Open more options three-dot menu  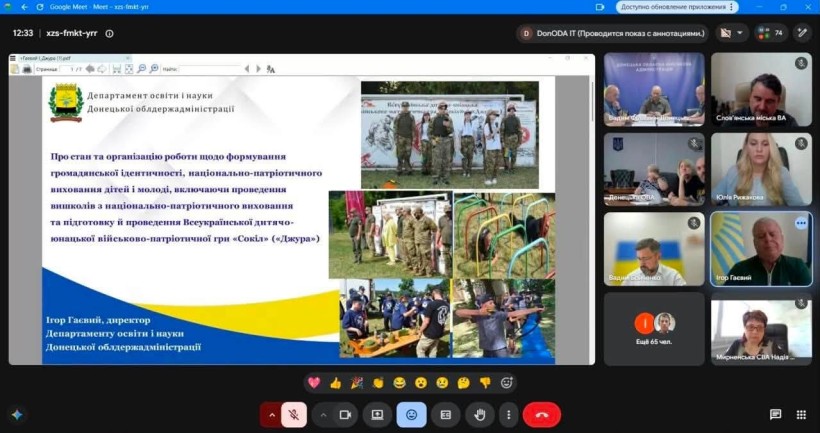[508, 415]
